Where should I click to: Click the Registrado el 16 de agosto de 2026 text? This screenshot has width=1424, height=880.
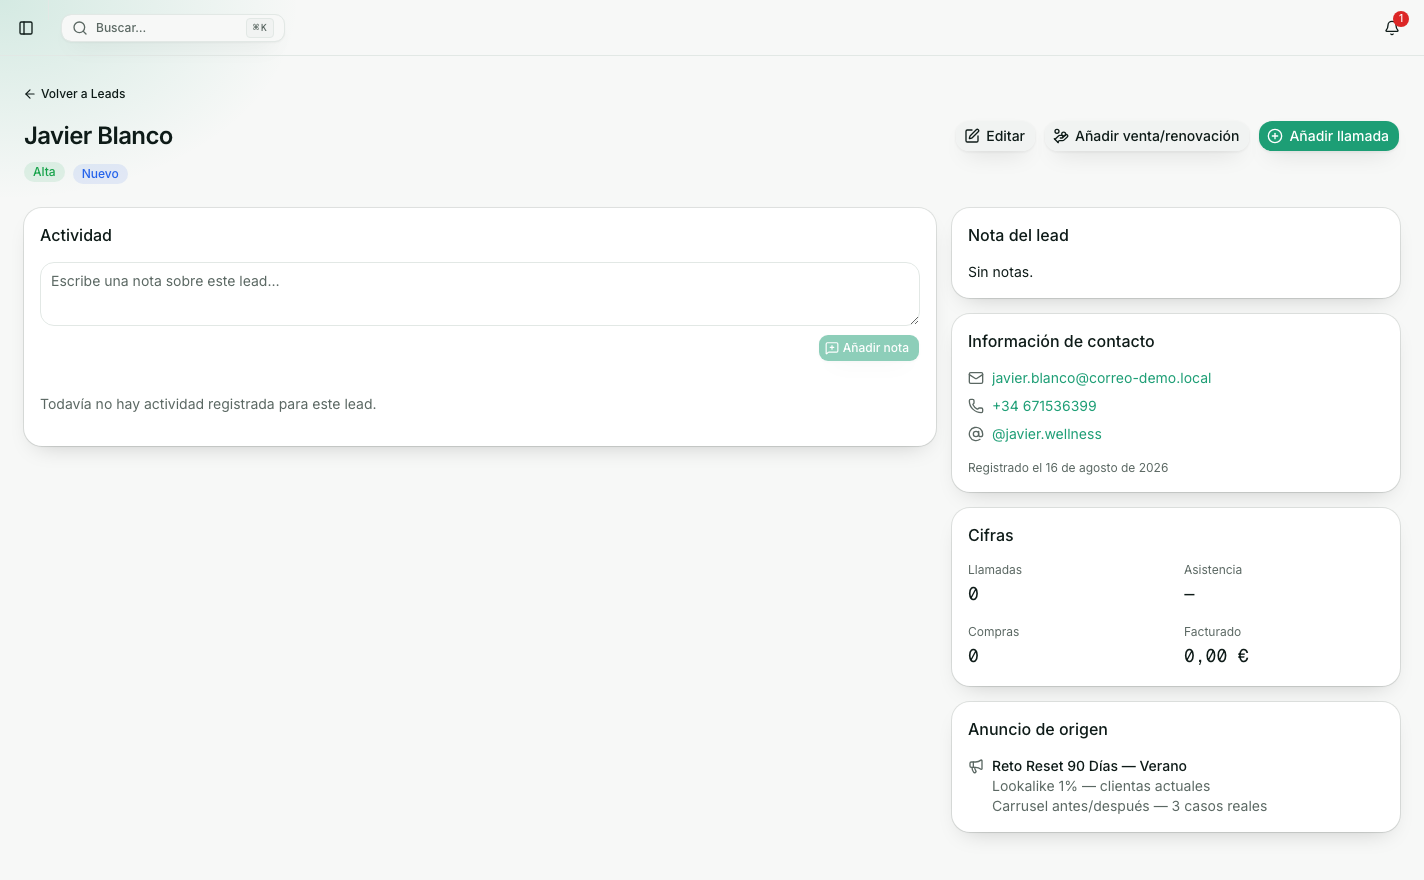click(x=1068, y=468)
